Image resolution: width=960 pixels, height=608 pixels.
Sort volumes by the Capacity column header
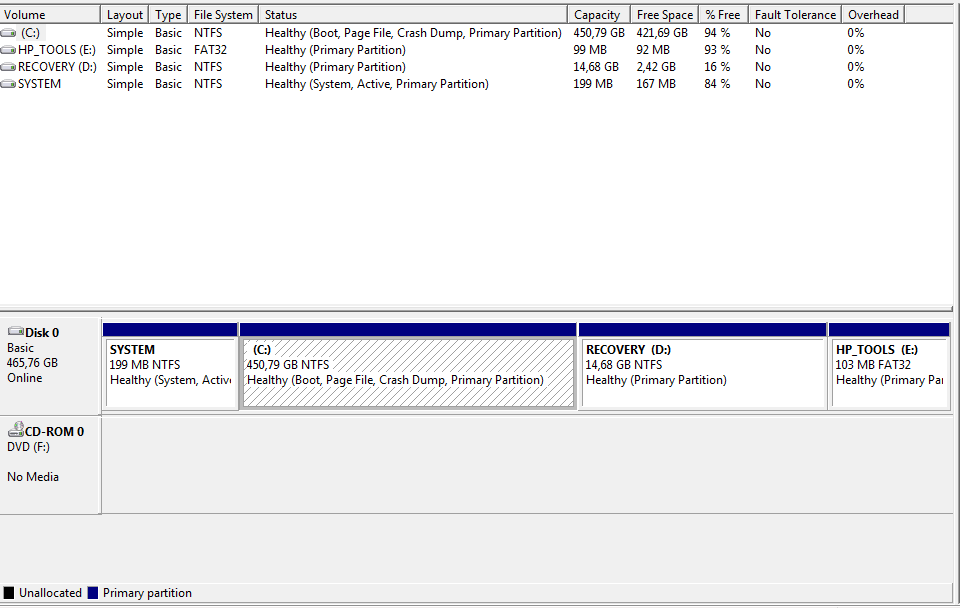pos(597,15)
